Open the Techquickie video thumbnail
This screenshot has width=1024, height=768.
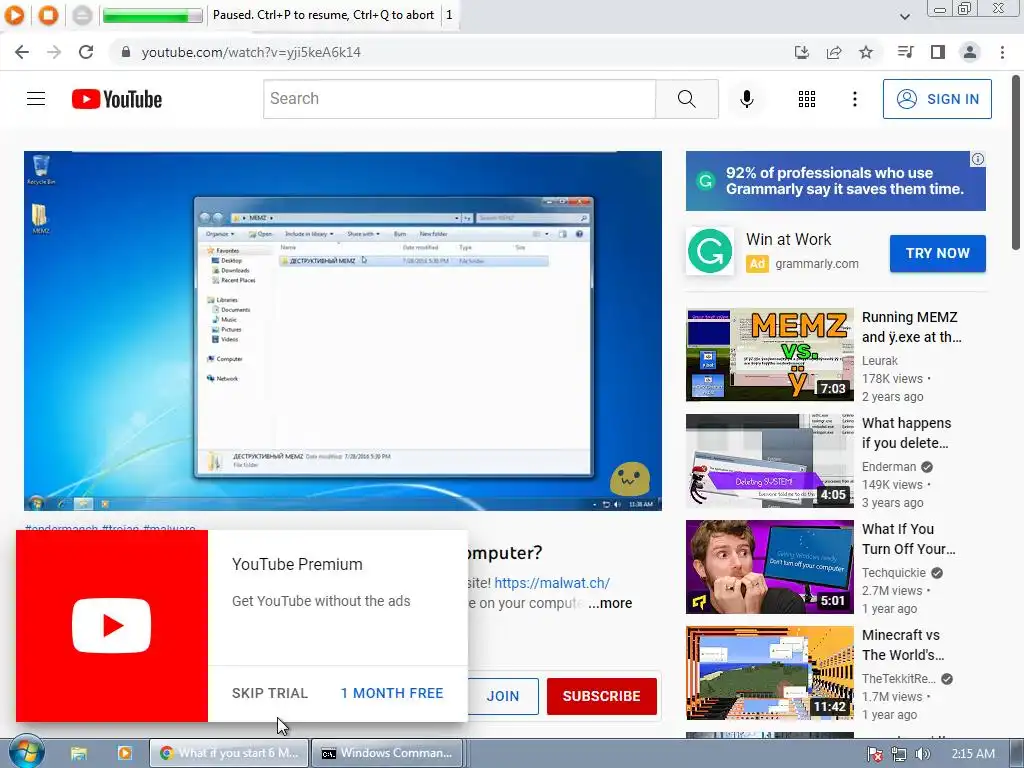click(769, 566)
